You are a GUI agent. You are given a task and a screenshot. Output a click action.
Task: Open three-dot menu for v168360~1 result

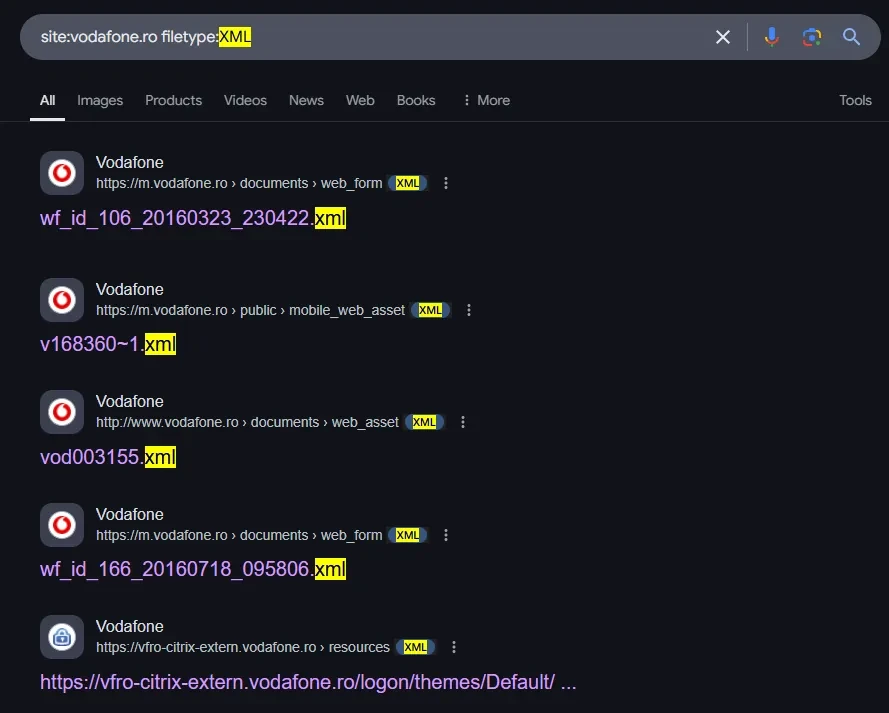(x=468, y=310)
